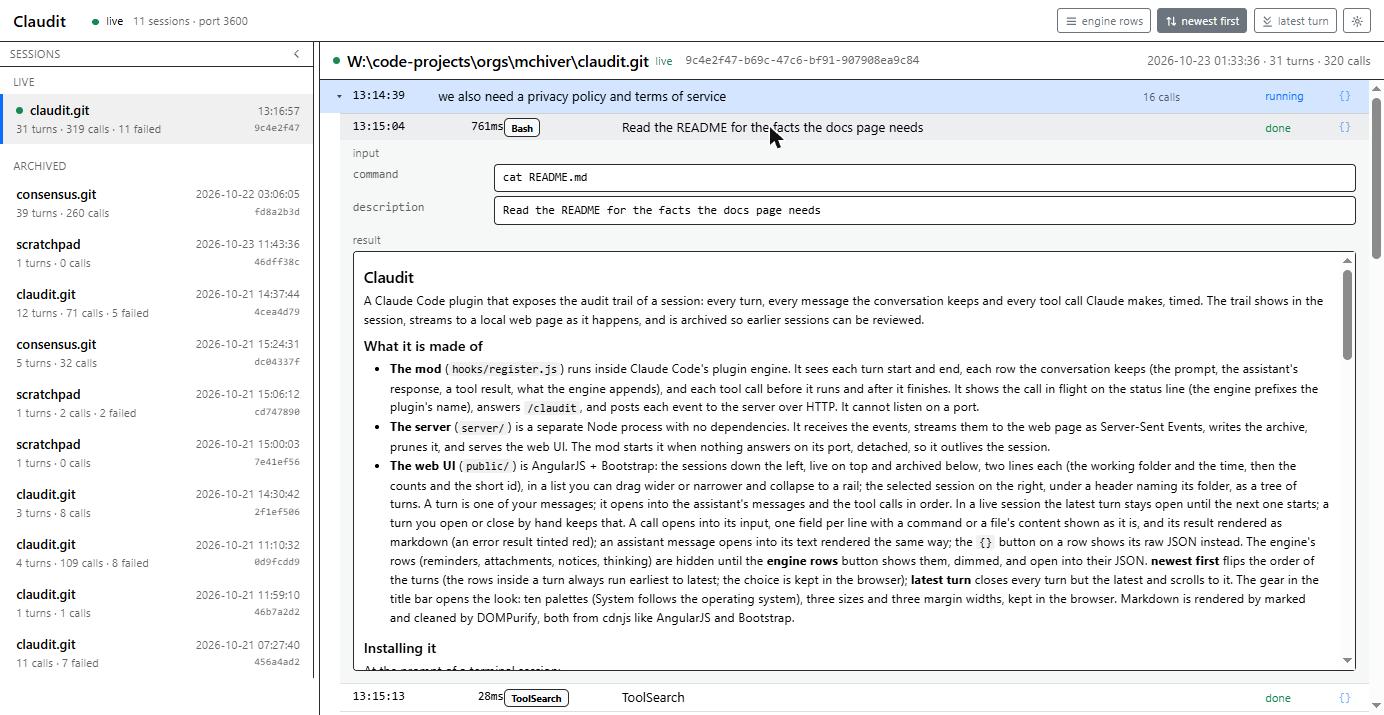1384x715 pixels.
Task: Click the result pane scrollbar thumb
Action: pos(1347,315)
